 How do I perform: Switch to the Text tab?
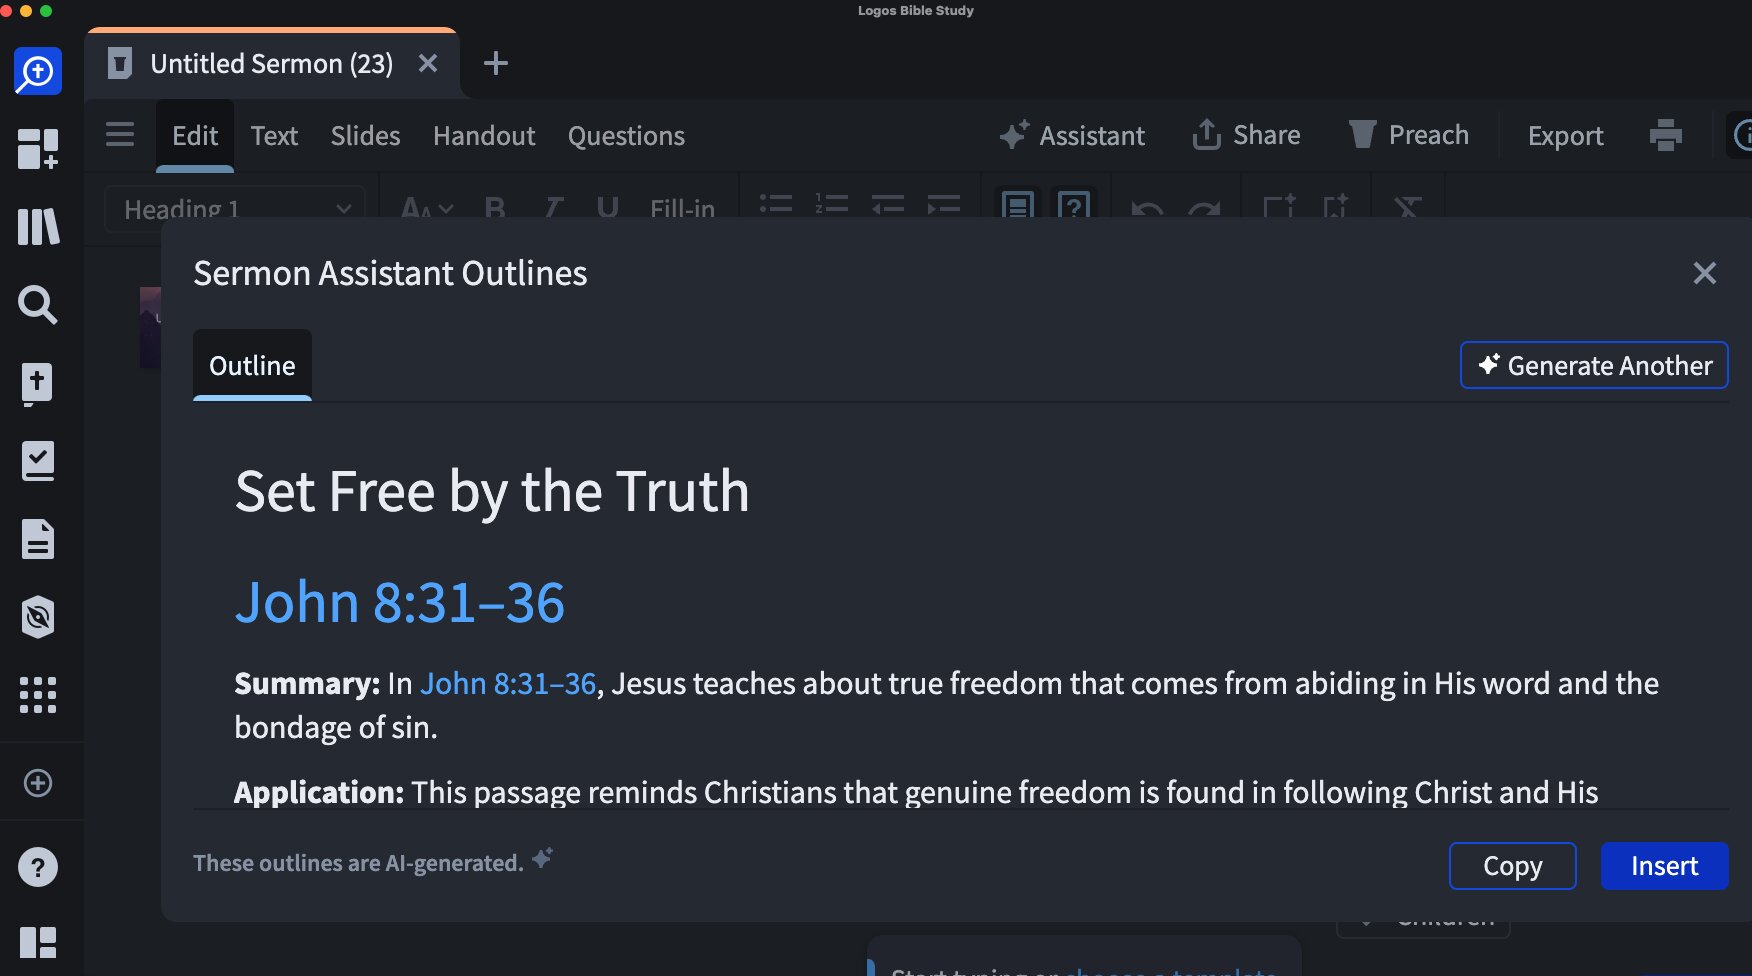[274, 135]
